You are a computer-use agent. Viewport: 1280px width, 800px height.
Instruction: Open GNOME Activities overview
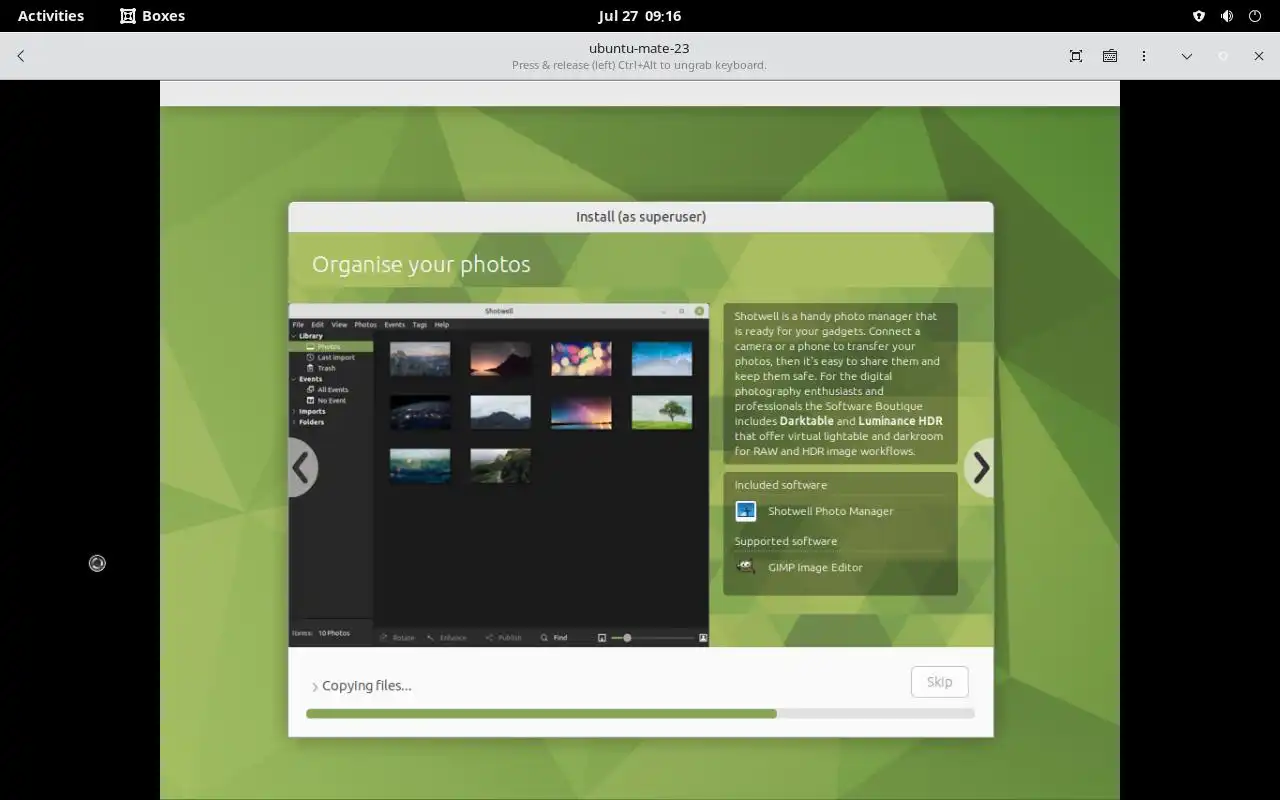pos(51,16)
